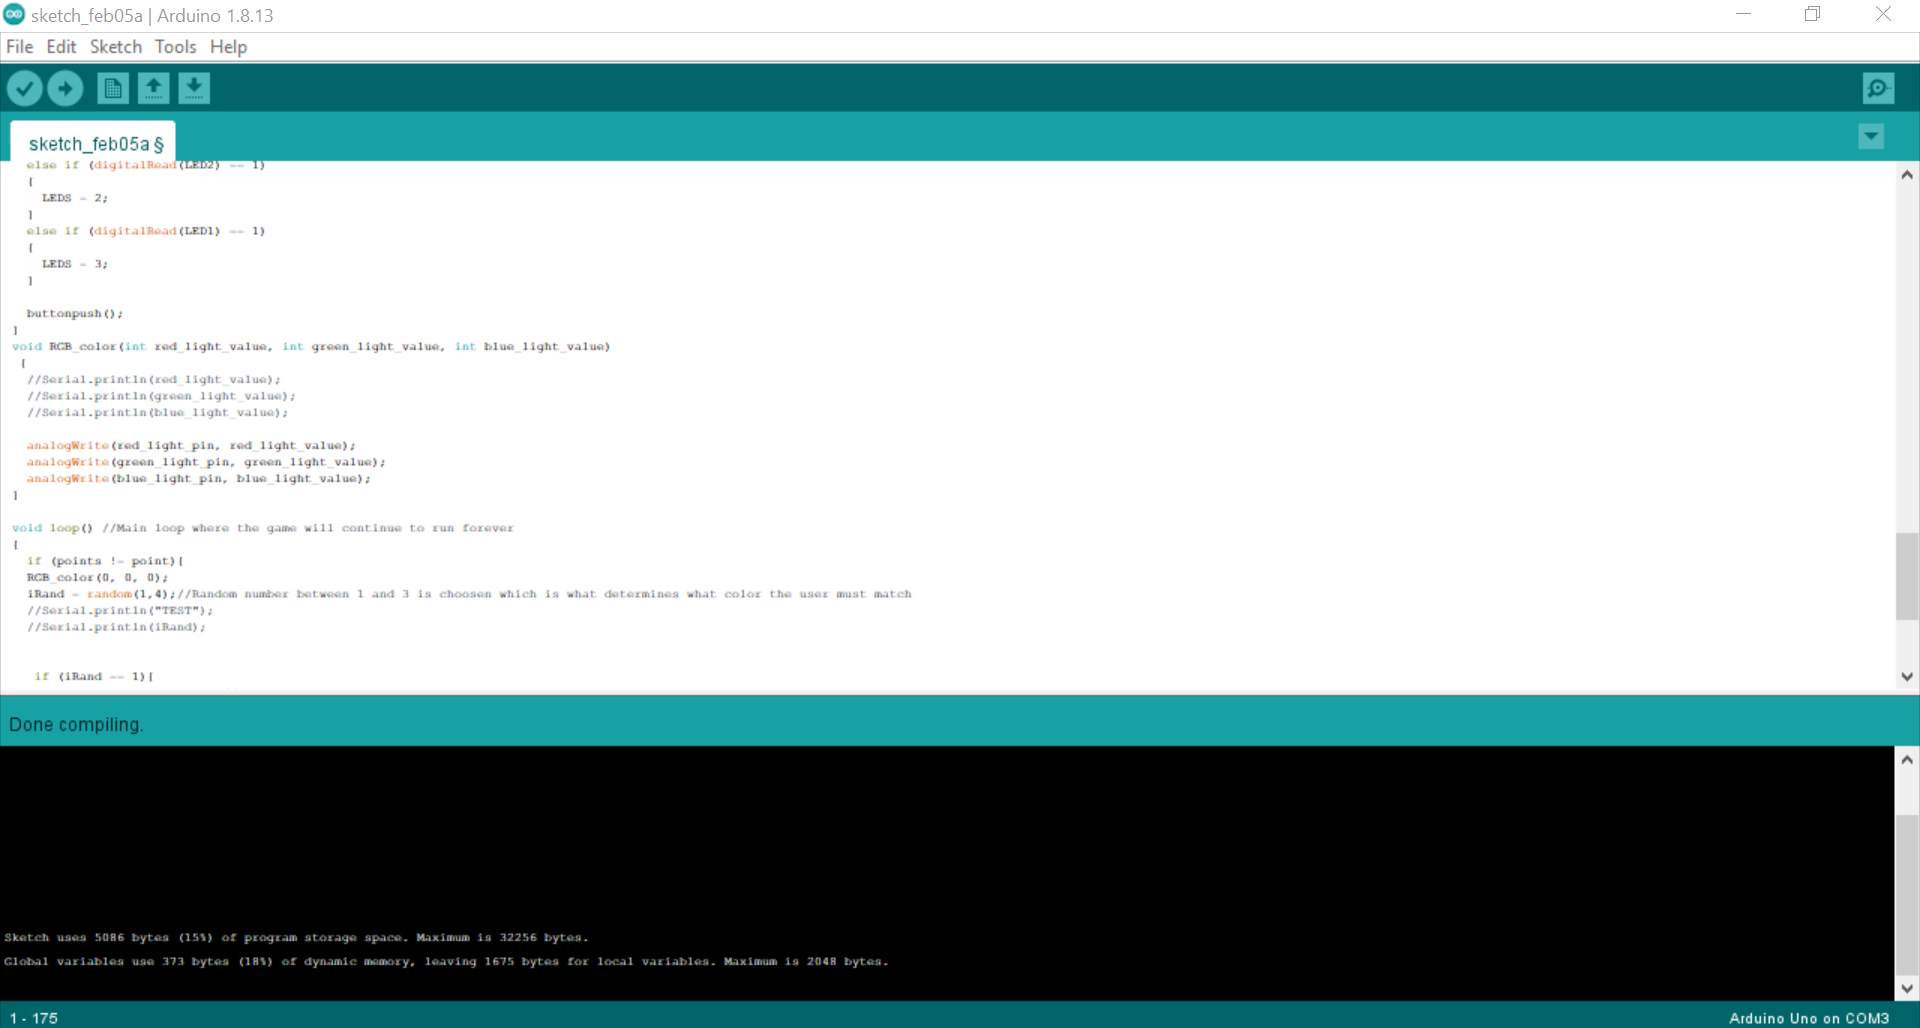Click the 'void RGB_color' function declaration line
This screenshot has width=1920, height=1028.
click(x=311, y=347)
